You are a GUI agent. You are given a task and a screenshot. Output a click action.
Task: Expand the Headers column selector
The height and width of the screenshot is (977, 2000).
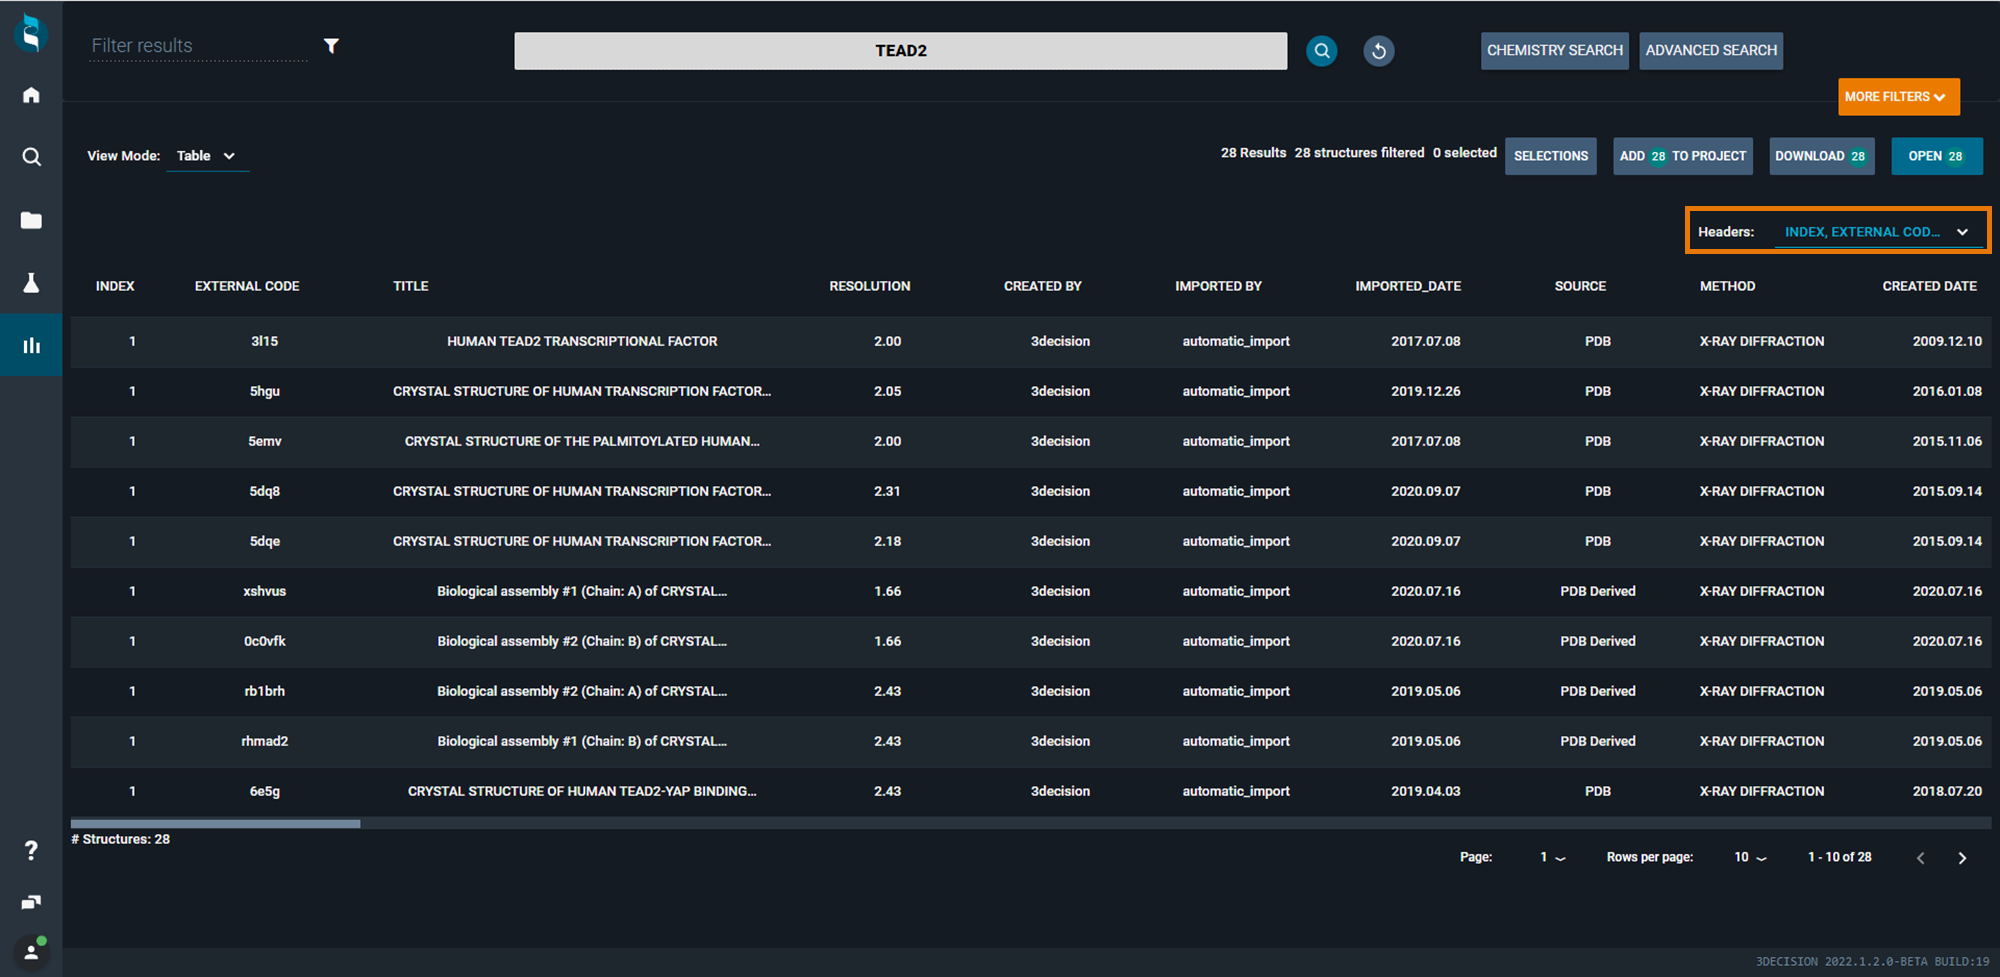tap(1876, 232)
